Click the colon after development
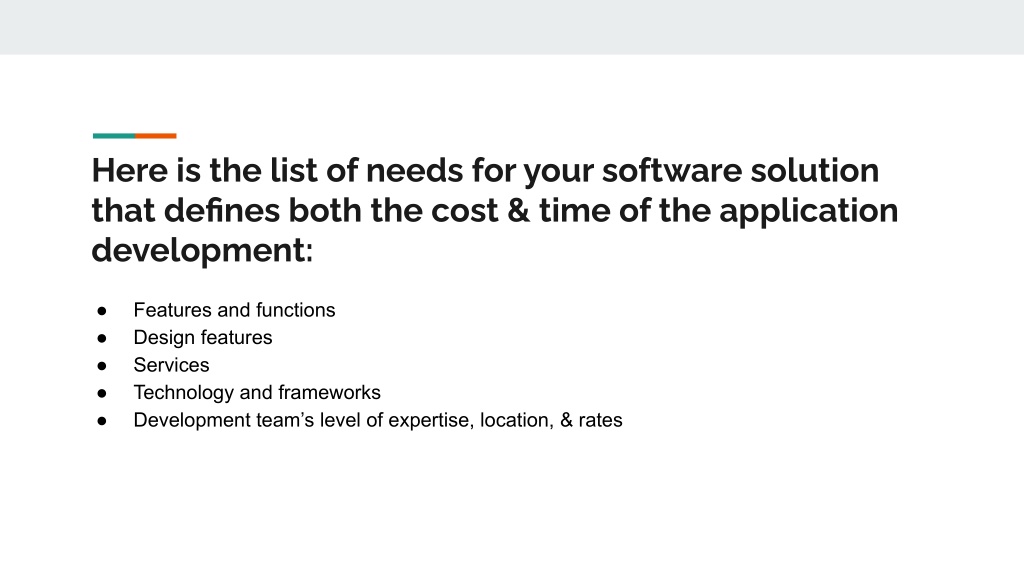 coord(309,252)
